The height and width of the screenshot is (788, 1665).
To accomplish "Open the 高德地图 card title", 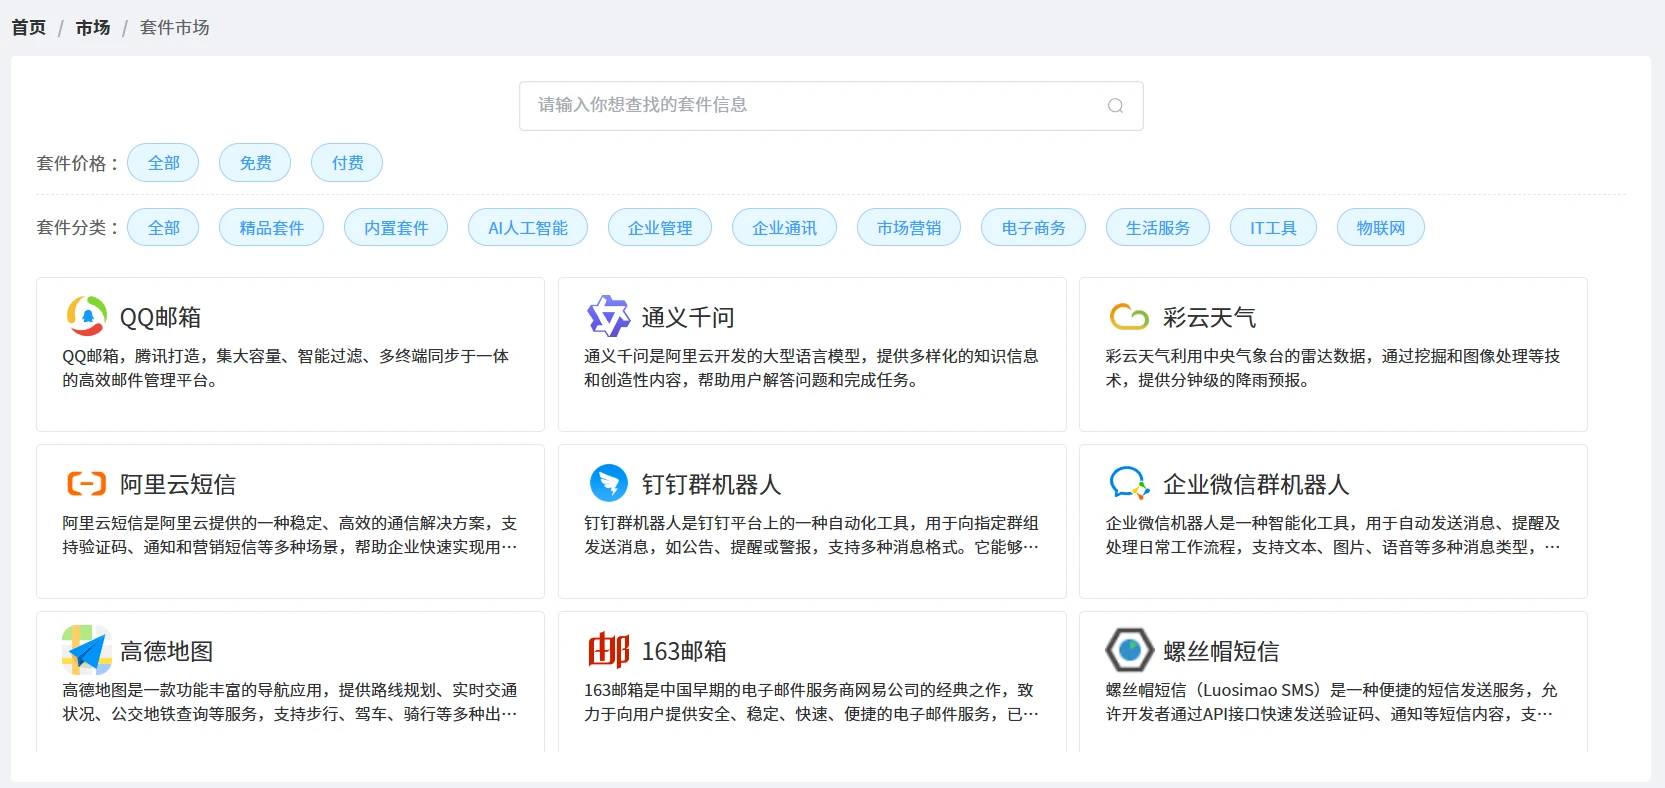I will [x=166, y=651].
